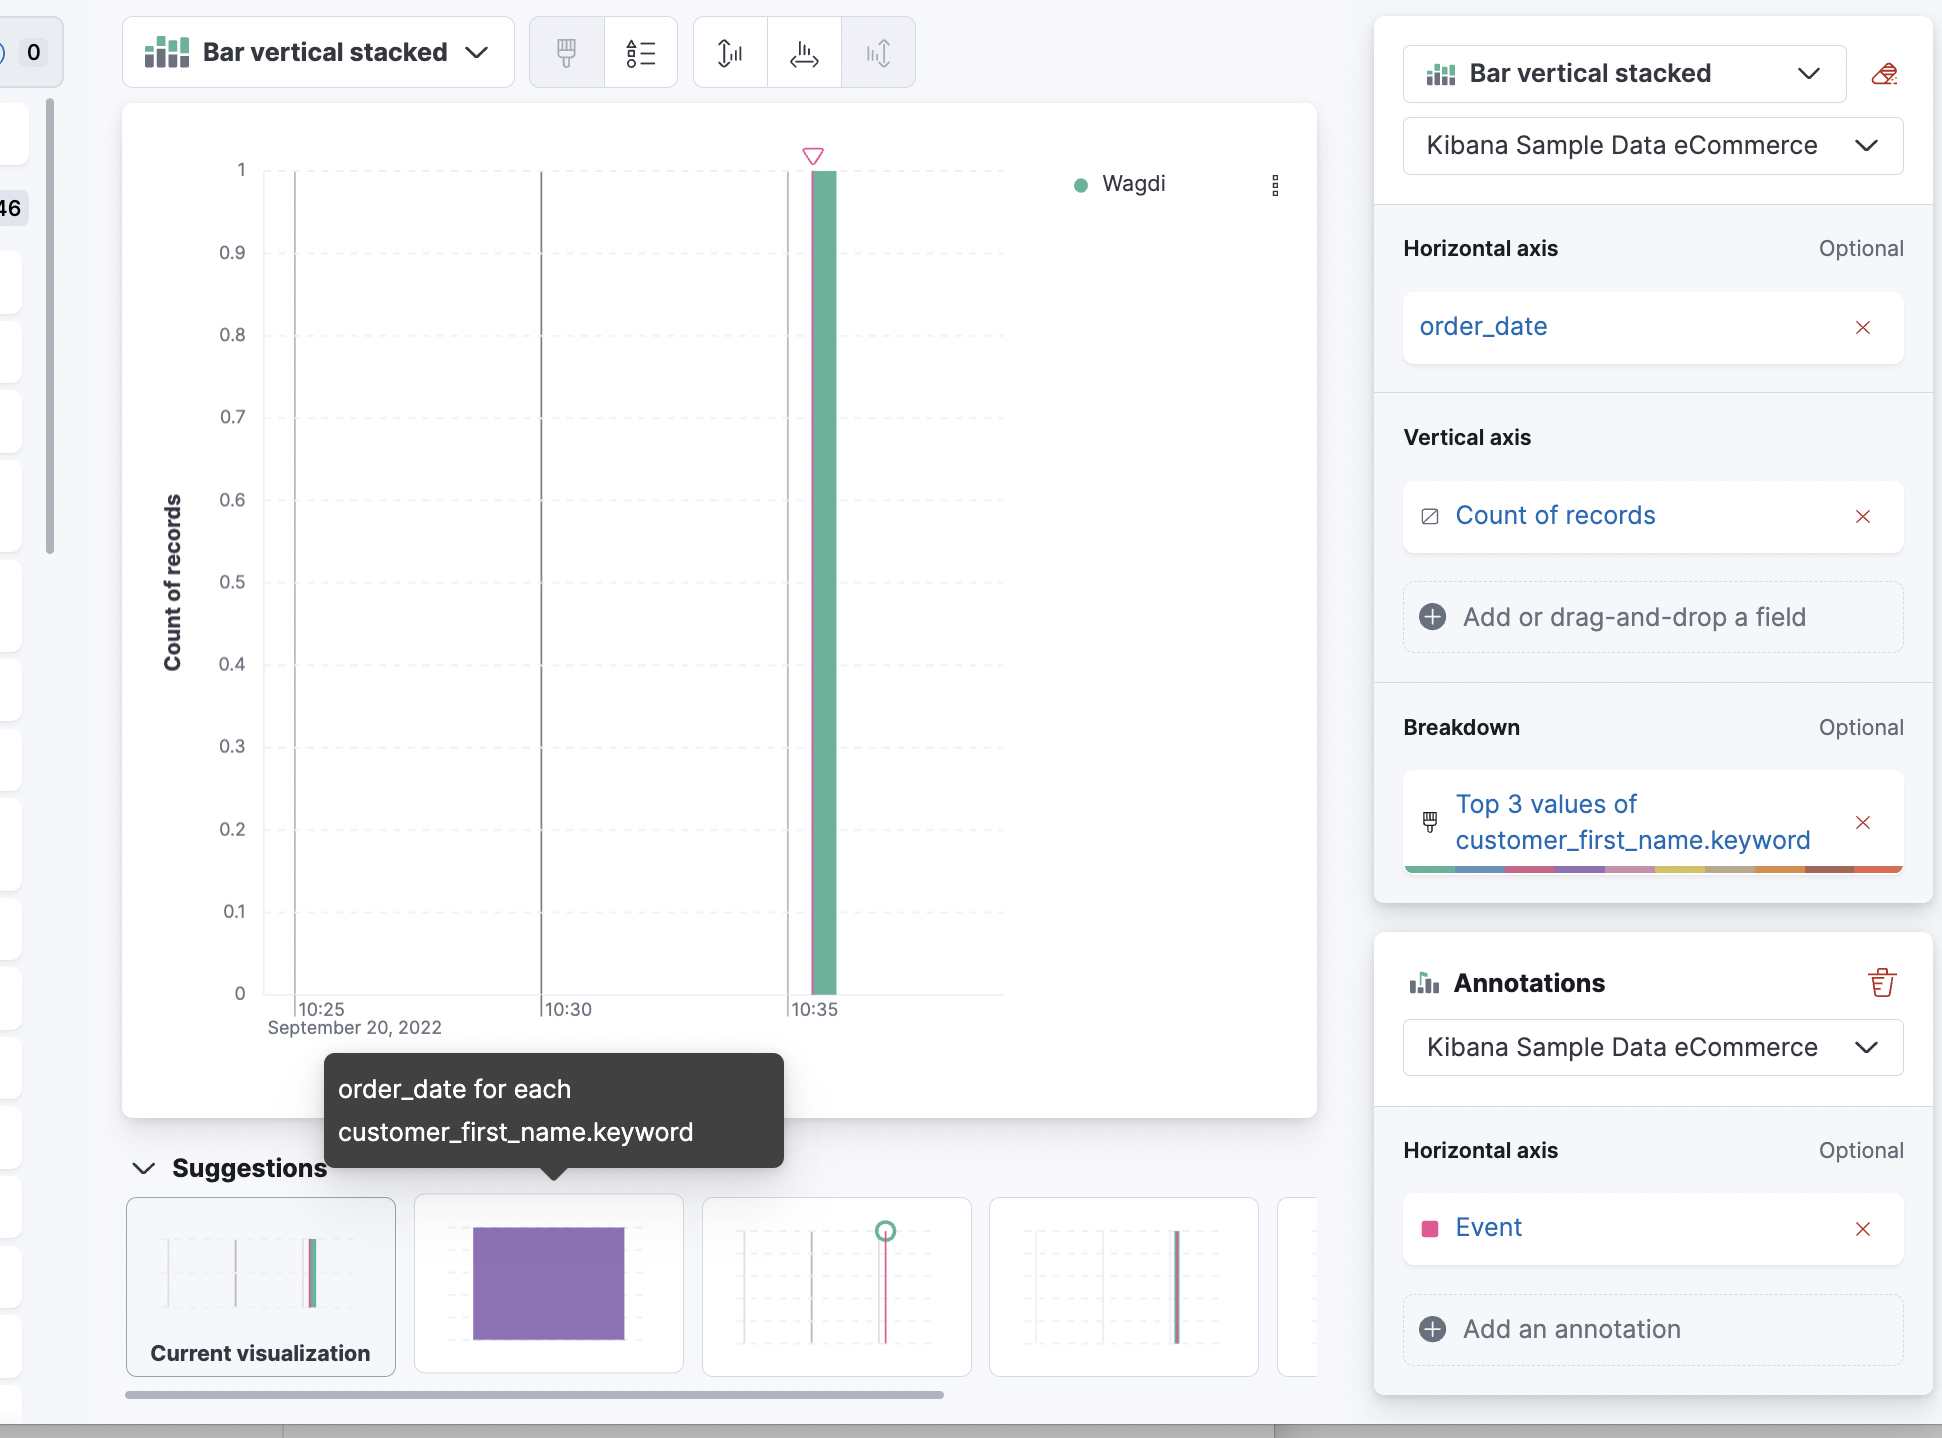The width and height of the screenshot is (1942, 1438).
Task: Open the right axis settings icon
Action: point(878,52)
